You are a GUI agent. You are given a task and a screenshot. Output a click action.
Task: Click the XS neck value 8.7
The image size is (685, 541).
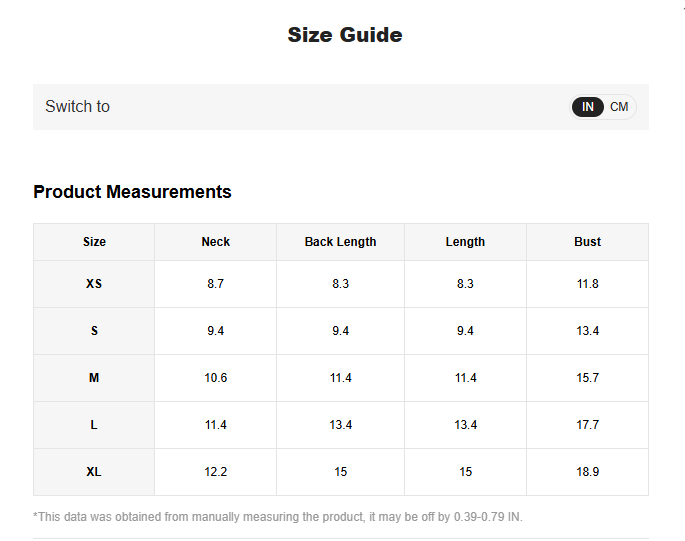(x=215, y=284)
